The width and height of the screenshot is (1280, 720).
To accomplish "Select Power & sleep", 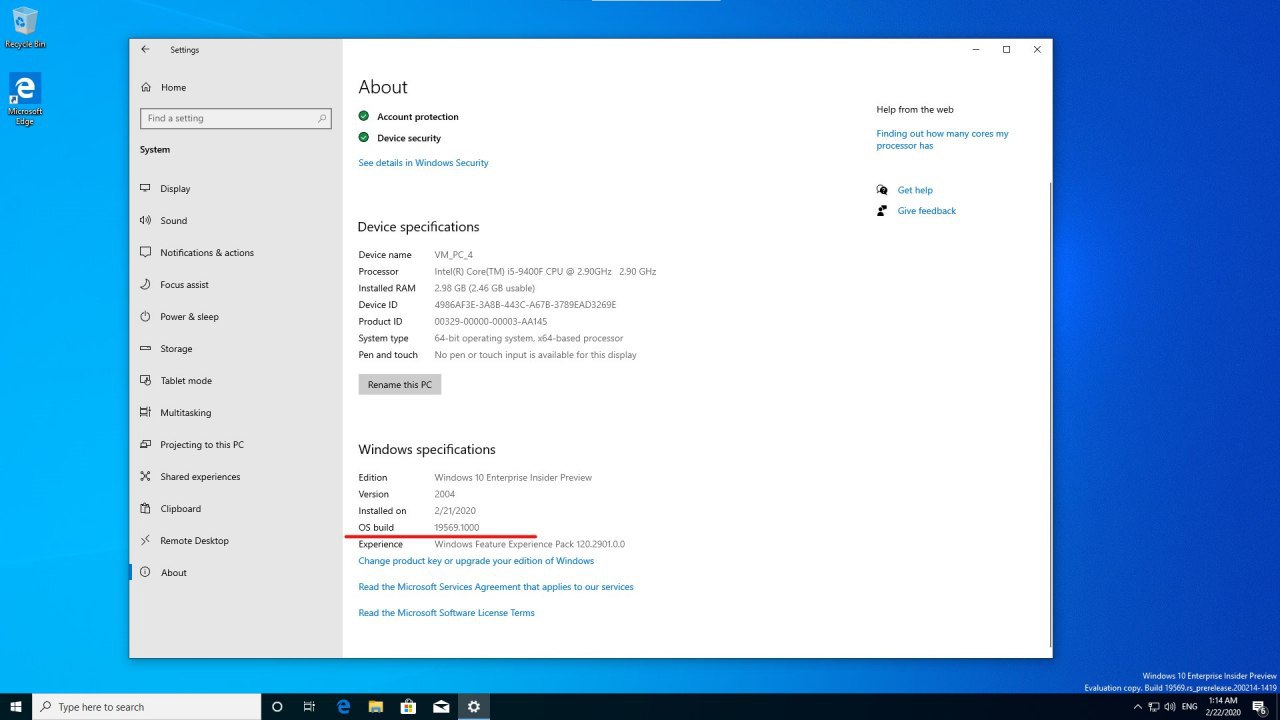I will click(x=189, y=316).
